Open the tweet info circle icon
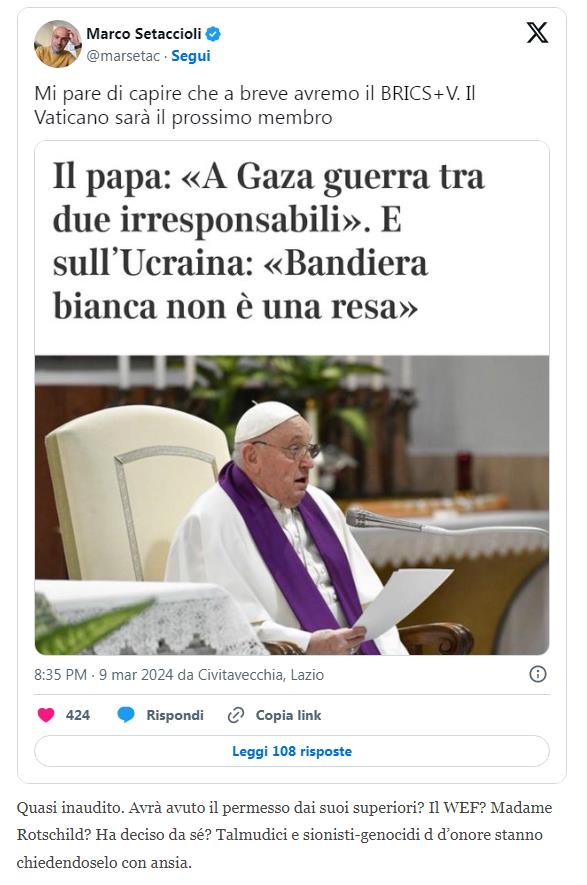 tap(537, 674)
